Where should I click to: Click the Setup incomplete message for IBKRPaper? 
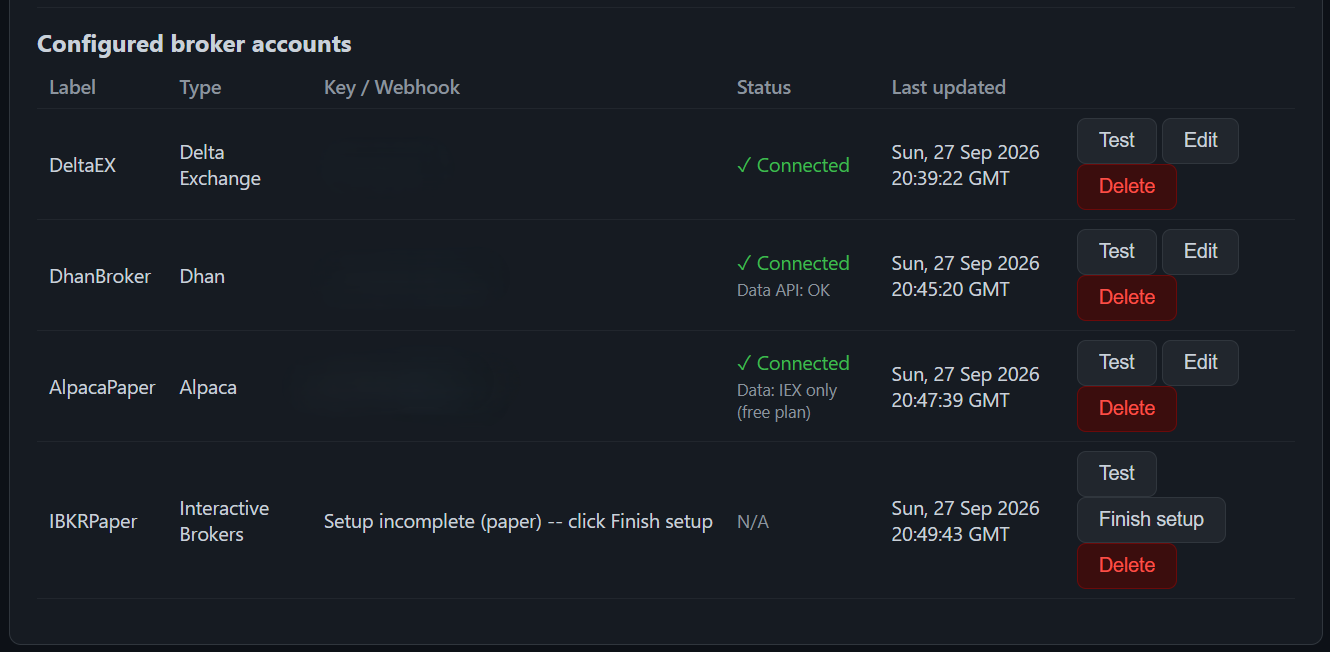coord(518,522)
